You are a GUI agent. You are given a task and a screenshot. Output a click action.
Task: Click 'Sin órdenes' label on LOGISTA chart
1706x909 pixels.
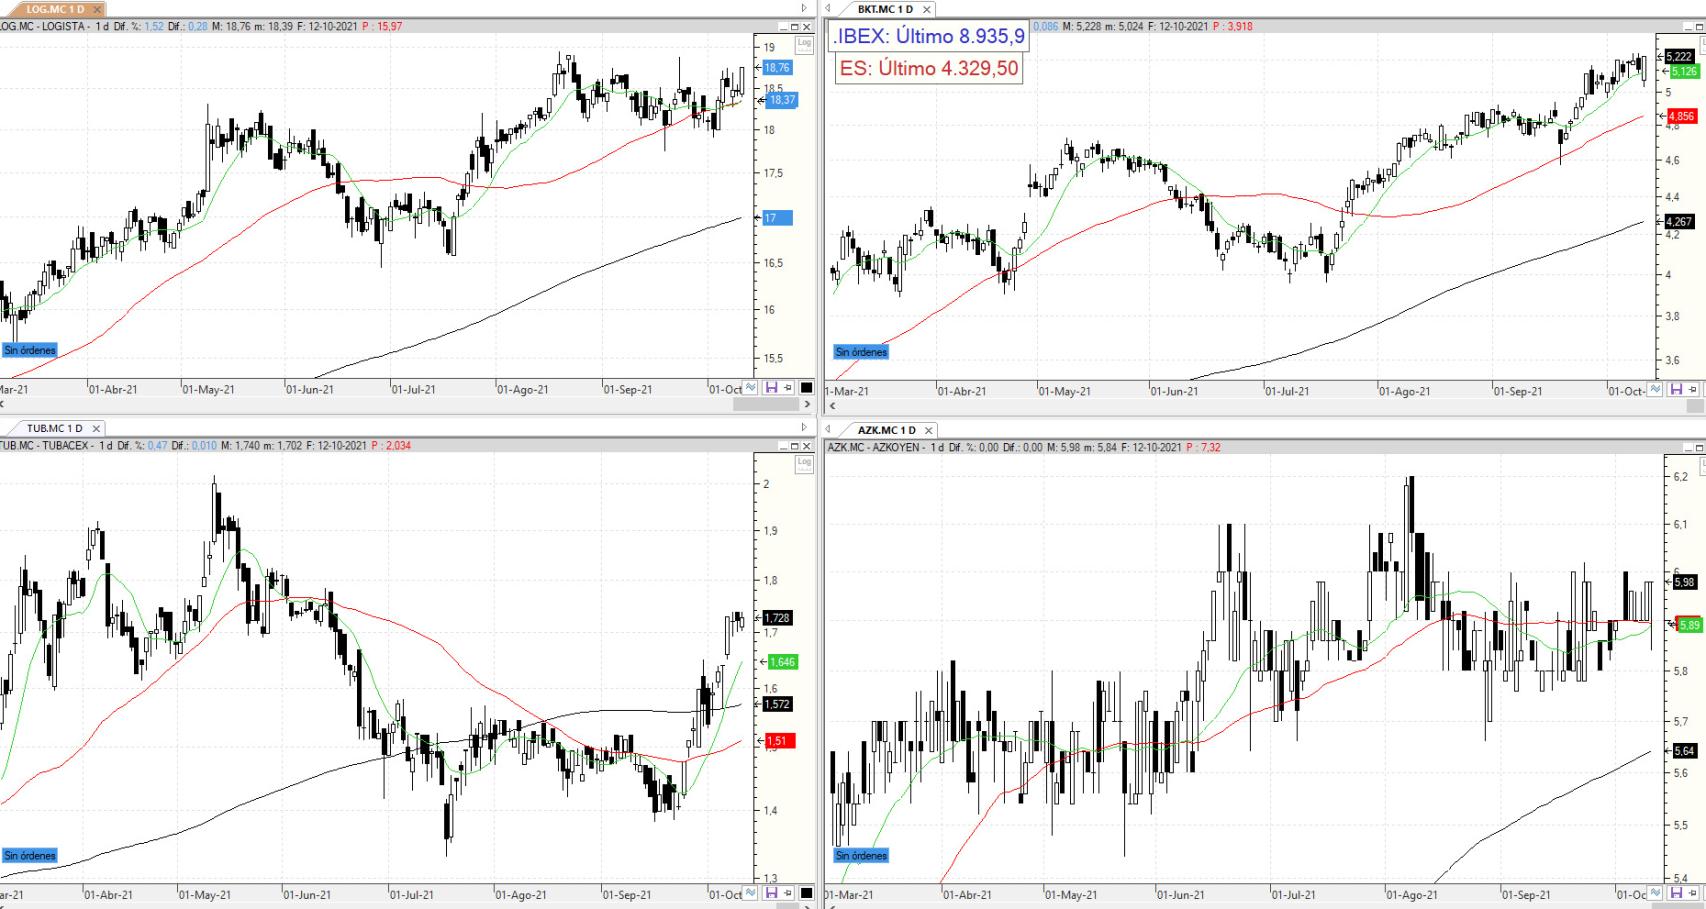click(30, 350)
